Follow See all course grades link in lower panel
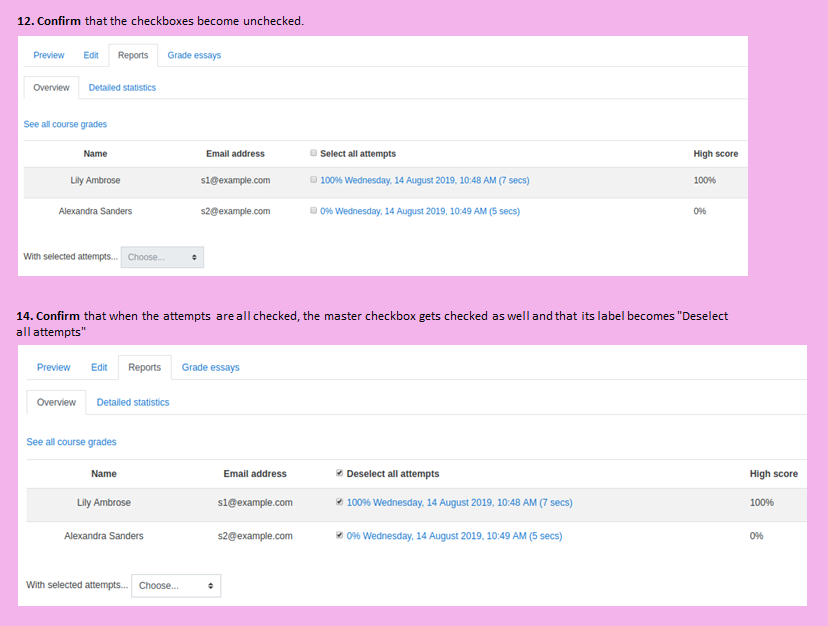This screenshot has height=626, width=828. [71, 442]
